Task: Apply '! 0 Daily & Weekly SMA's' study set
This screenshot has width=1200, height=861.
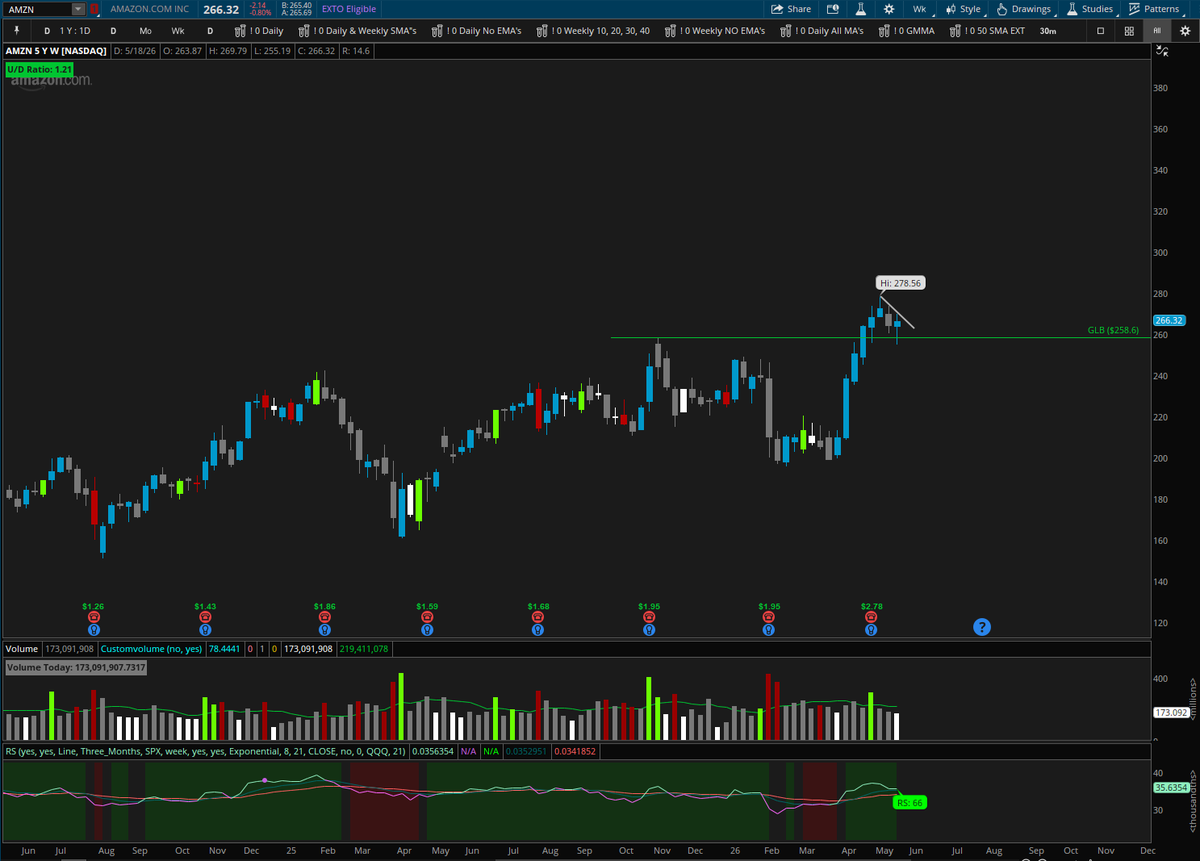Action: tap(358, 31)
